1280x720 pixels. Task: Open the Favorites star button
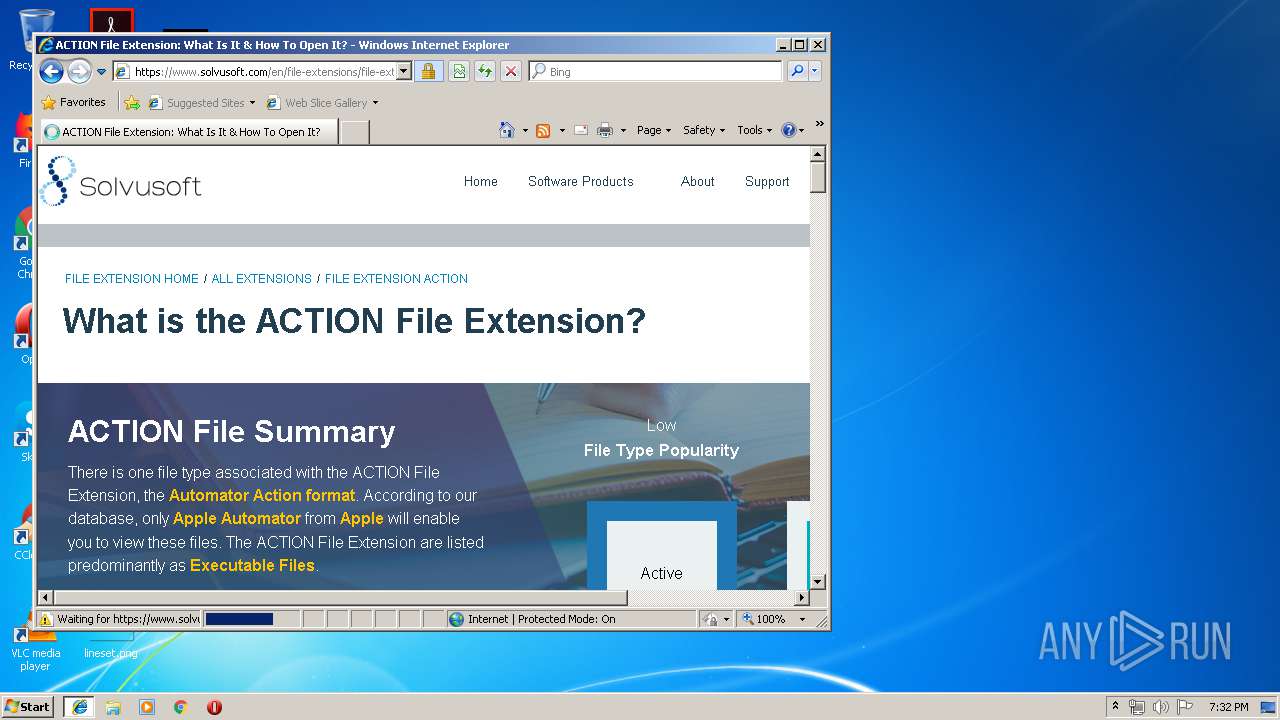[x=73, y=102]
